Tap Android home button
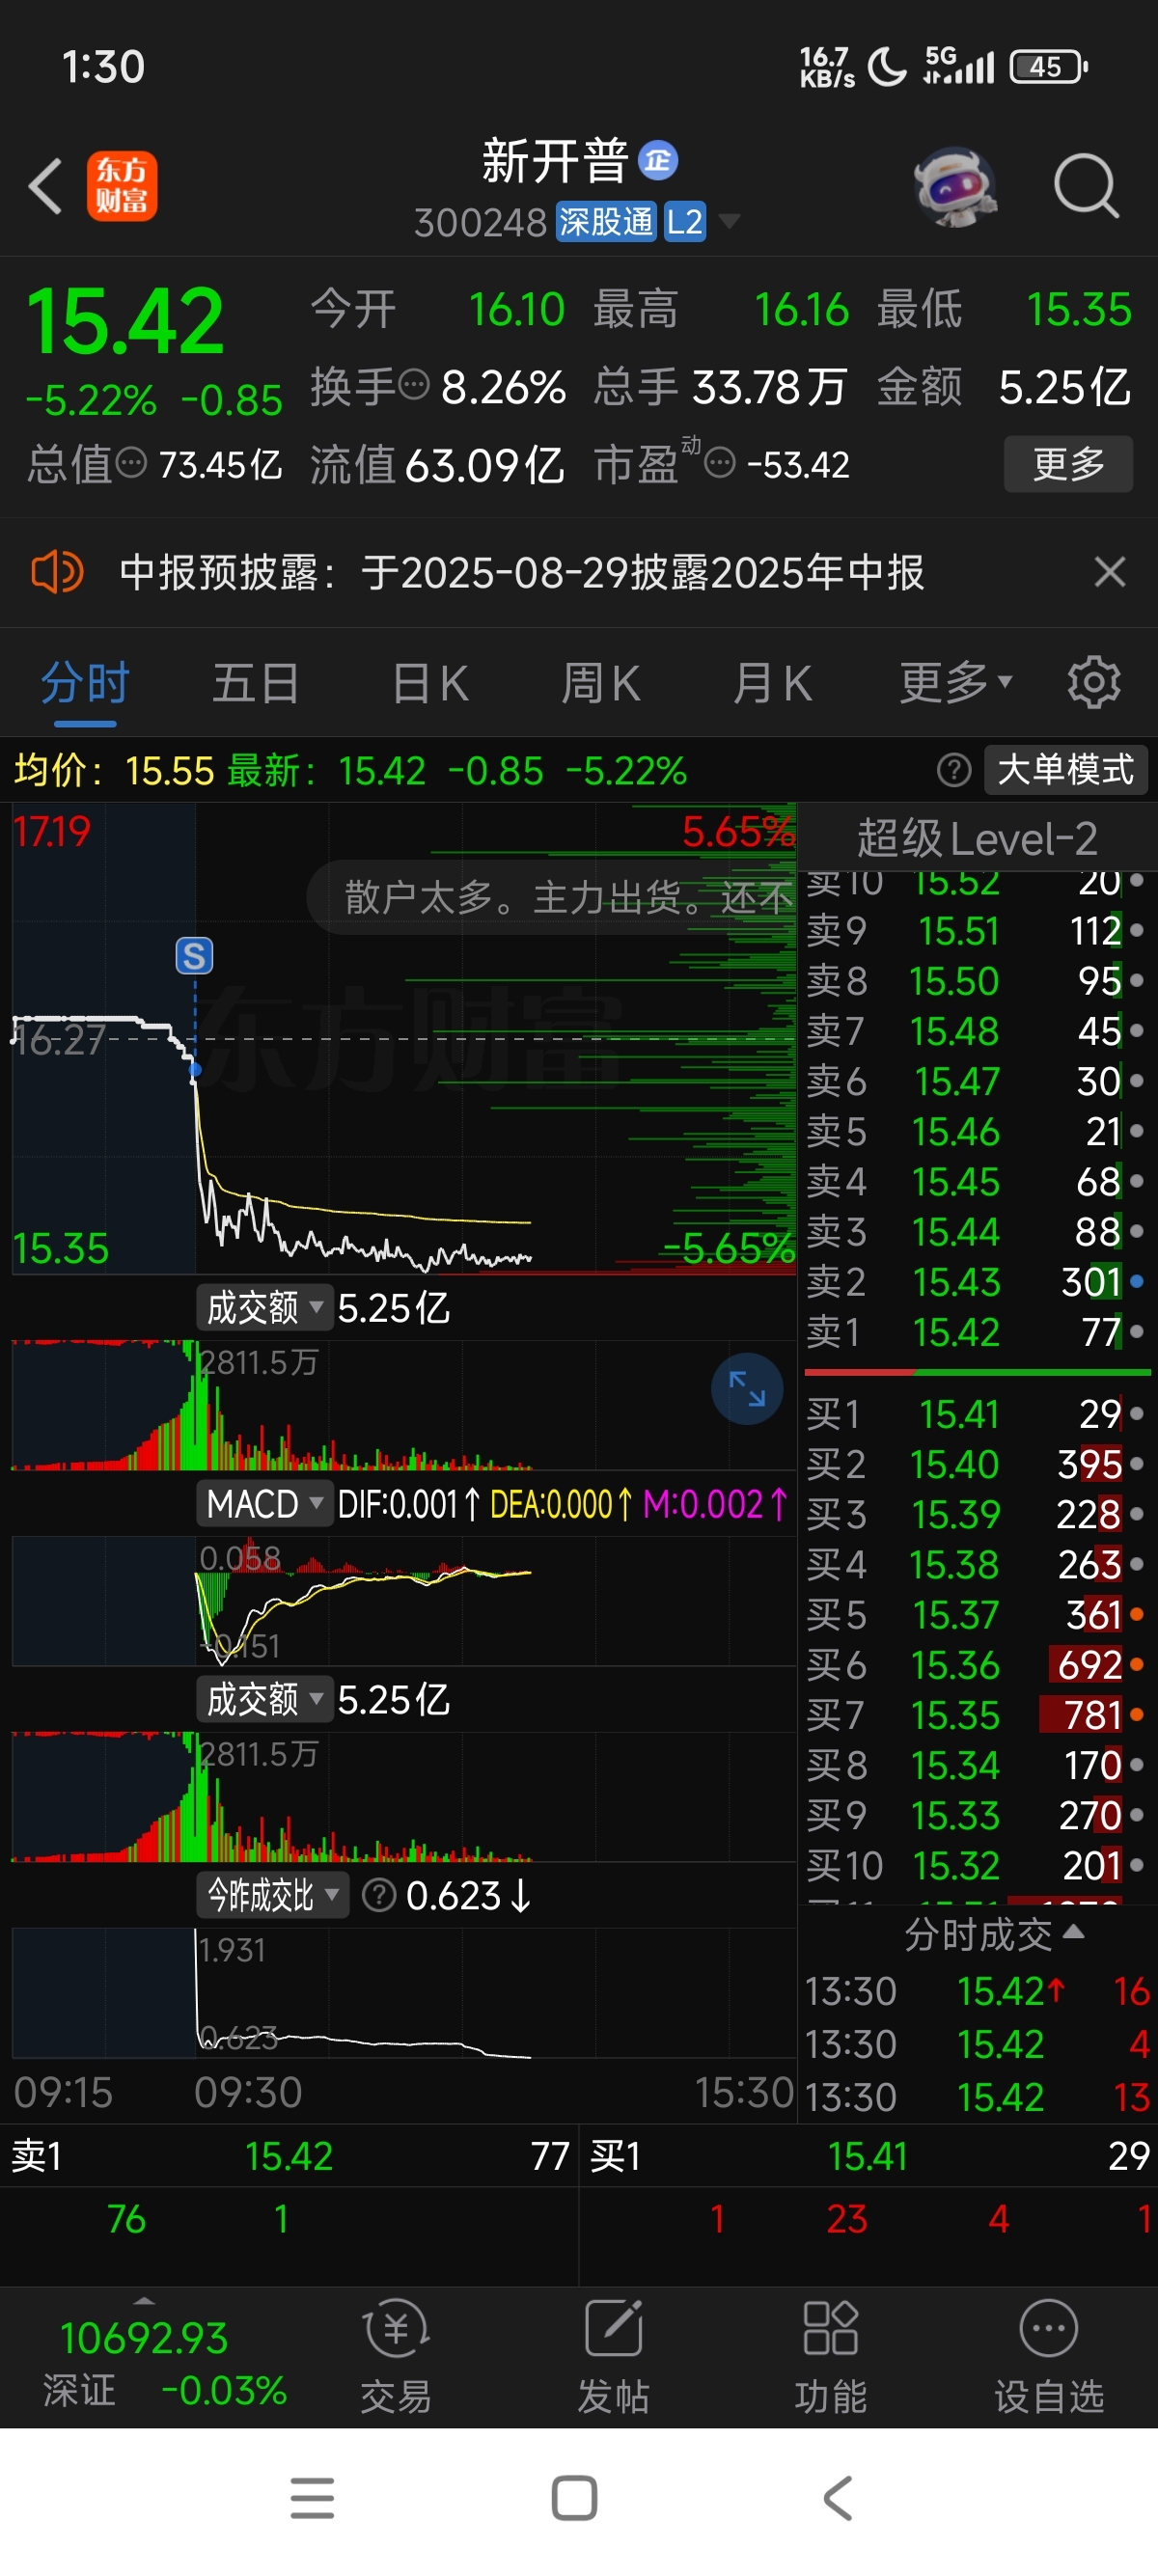This screenshot has height=2576, width=1158. click(575, 2498)
